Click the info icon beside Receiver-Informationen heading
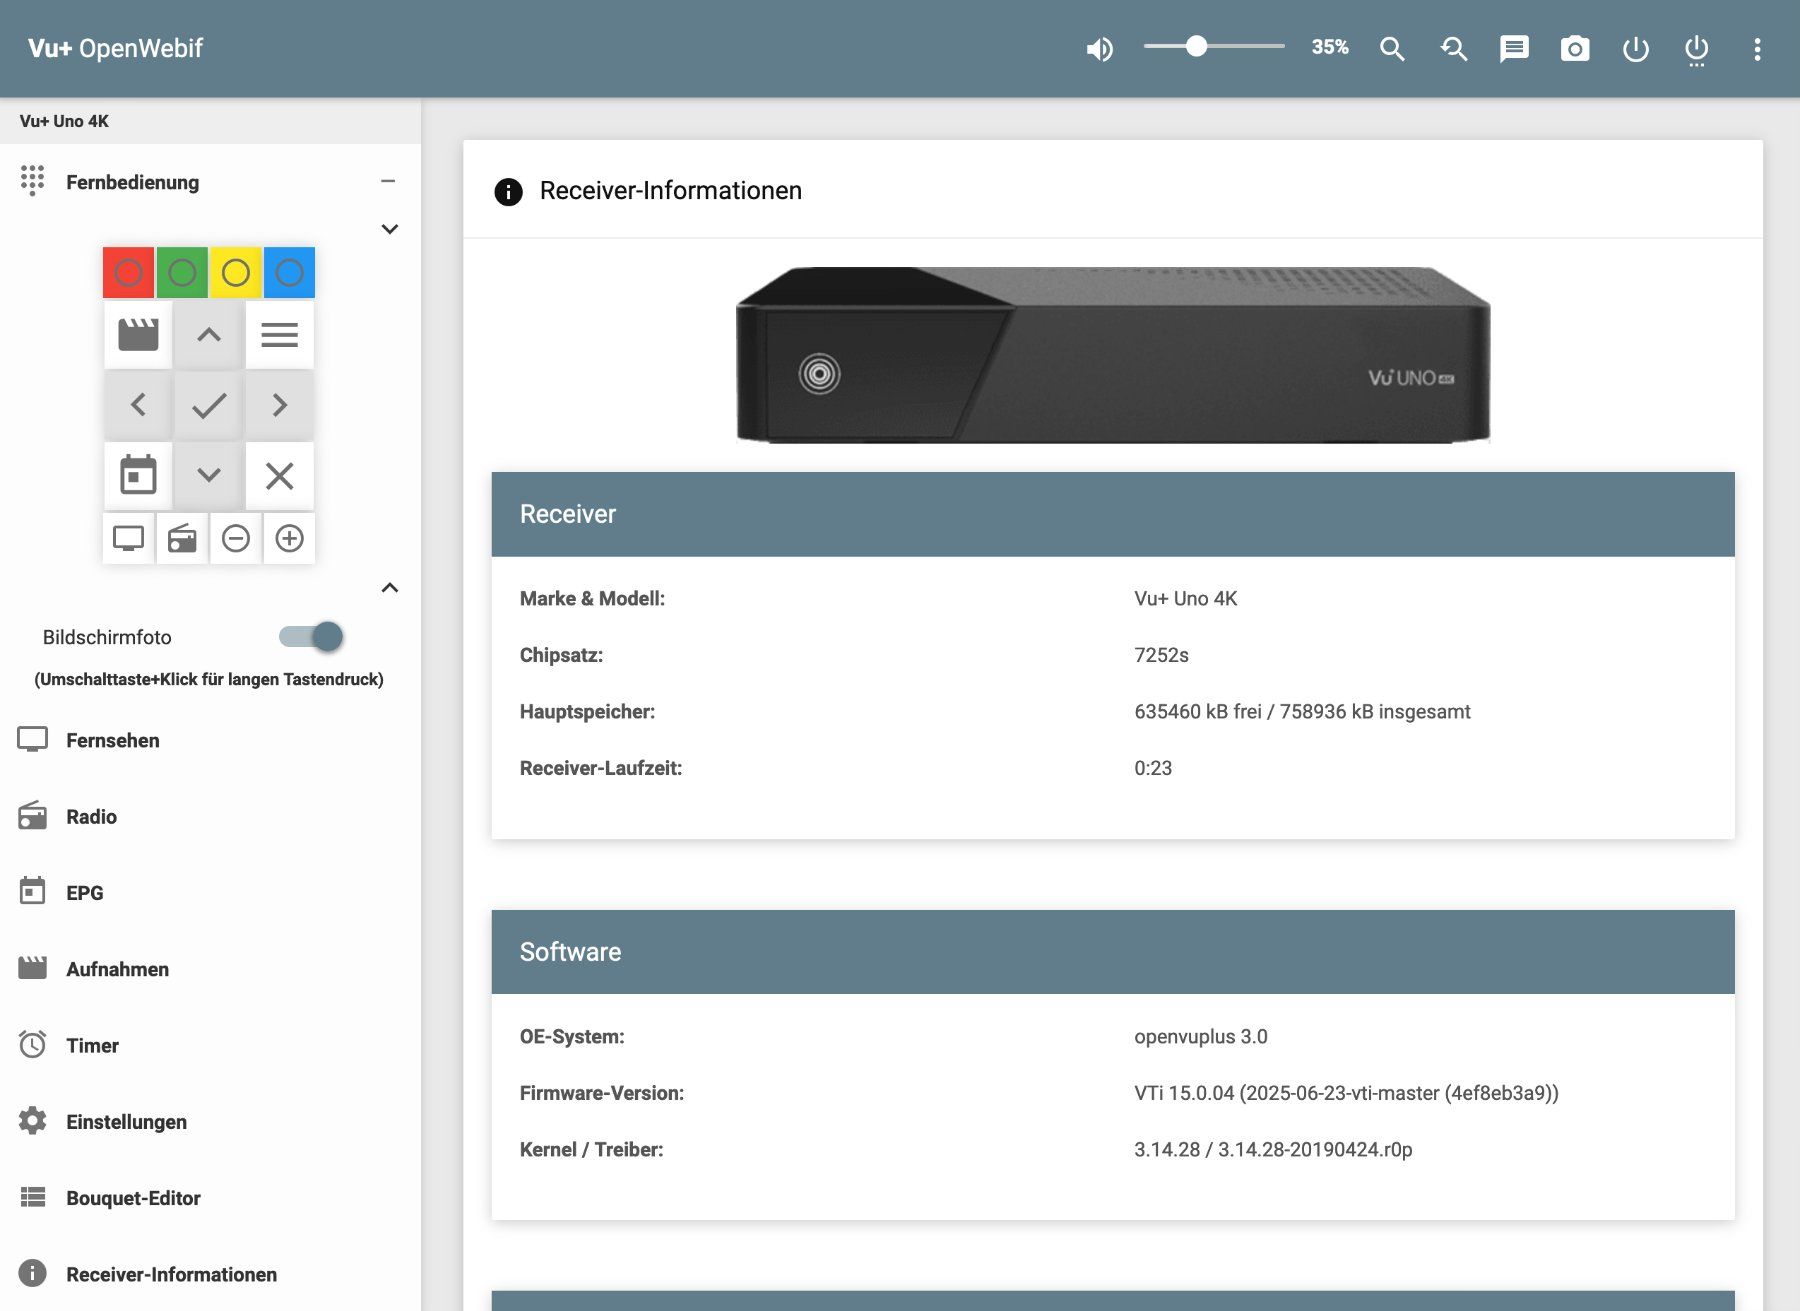The height and width of the screenshot is (1311, 1800). 508,191
